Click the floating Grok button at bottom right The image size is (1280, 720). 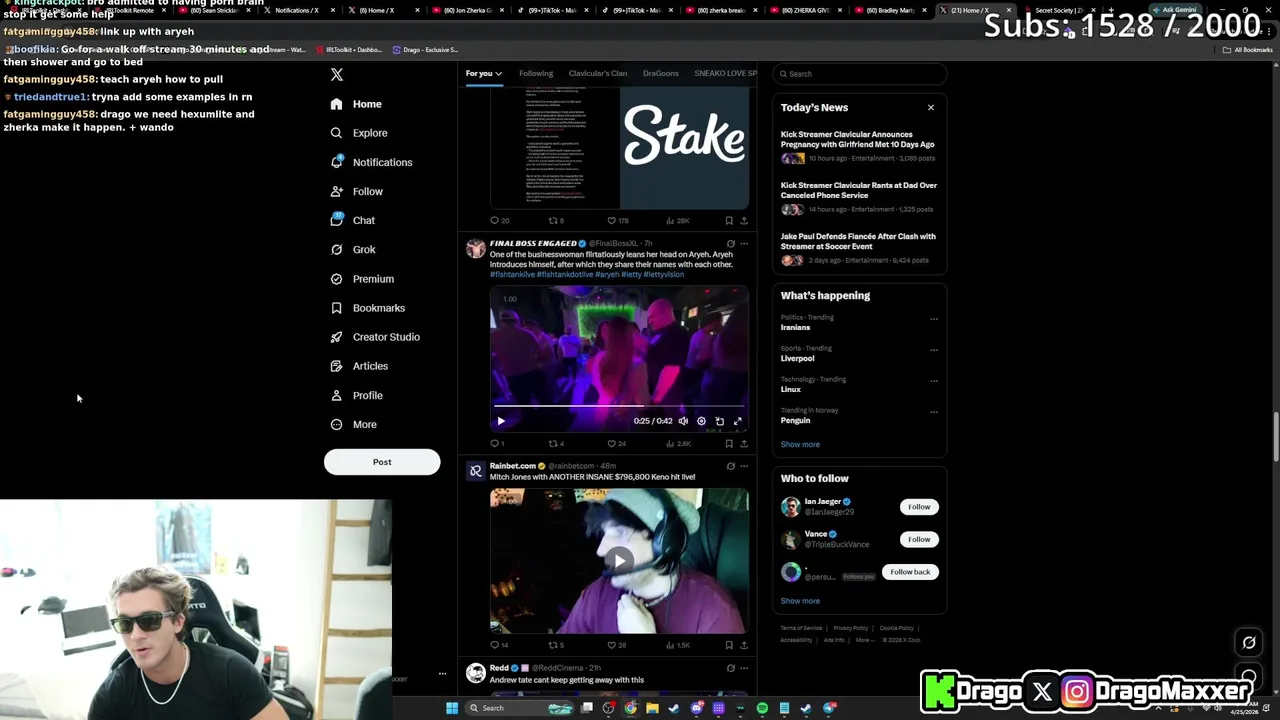tap(1249, 643)
